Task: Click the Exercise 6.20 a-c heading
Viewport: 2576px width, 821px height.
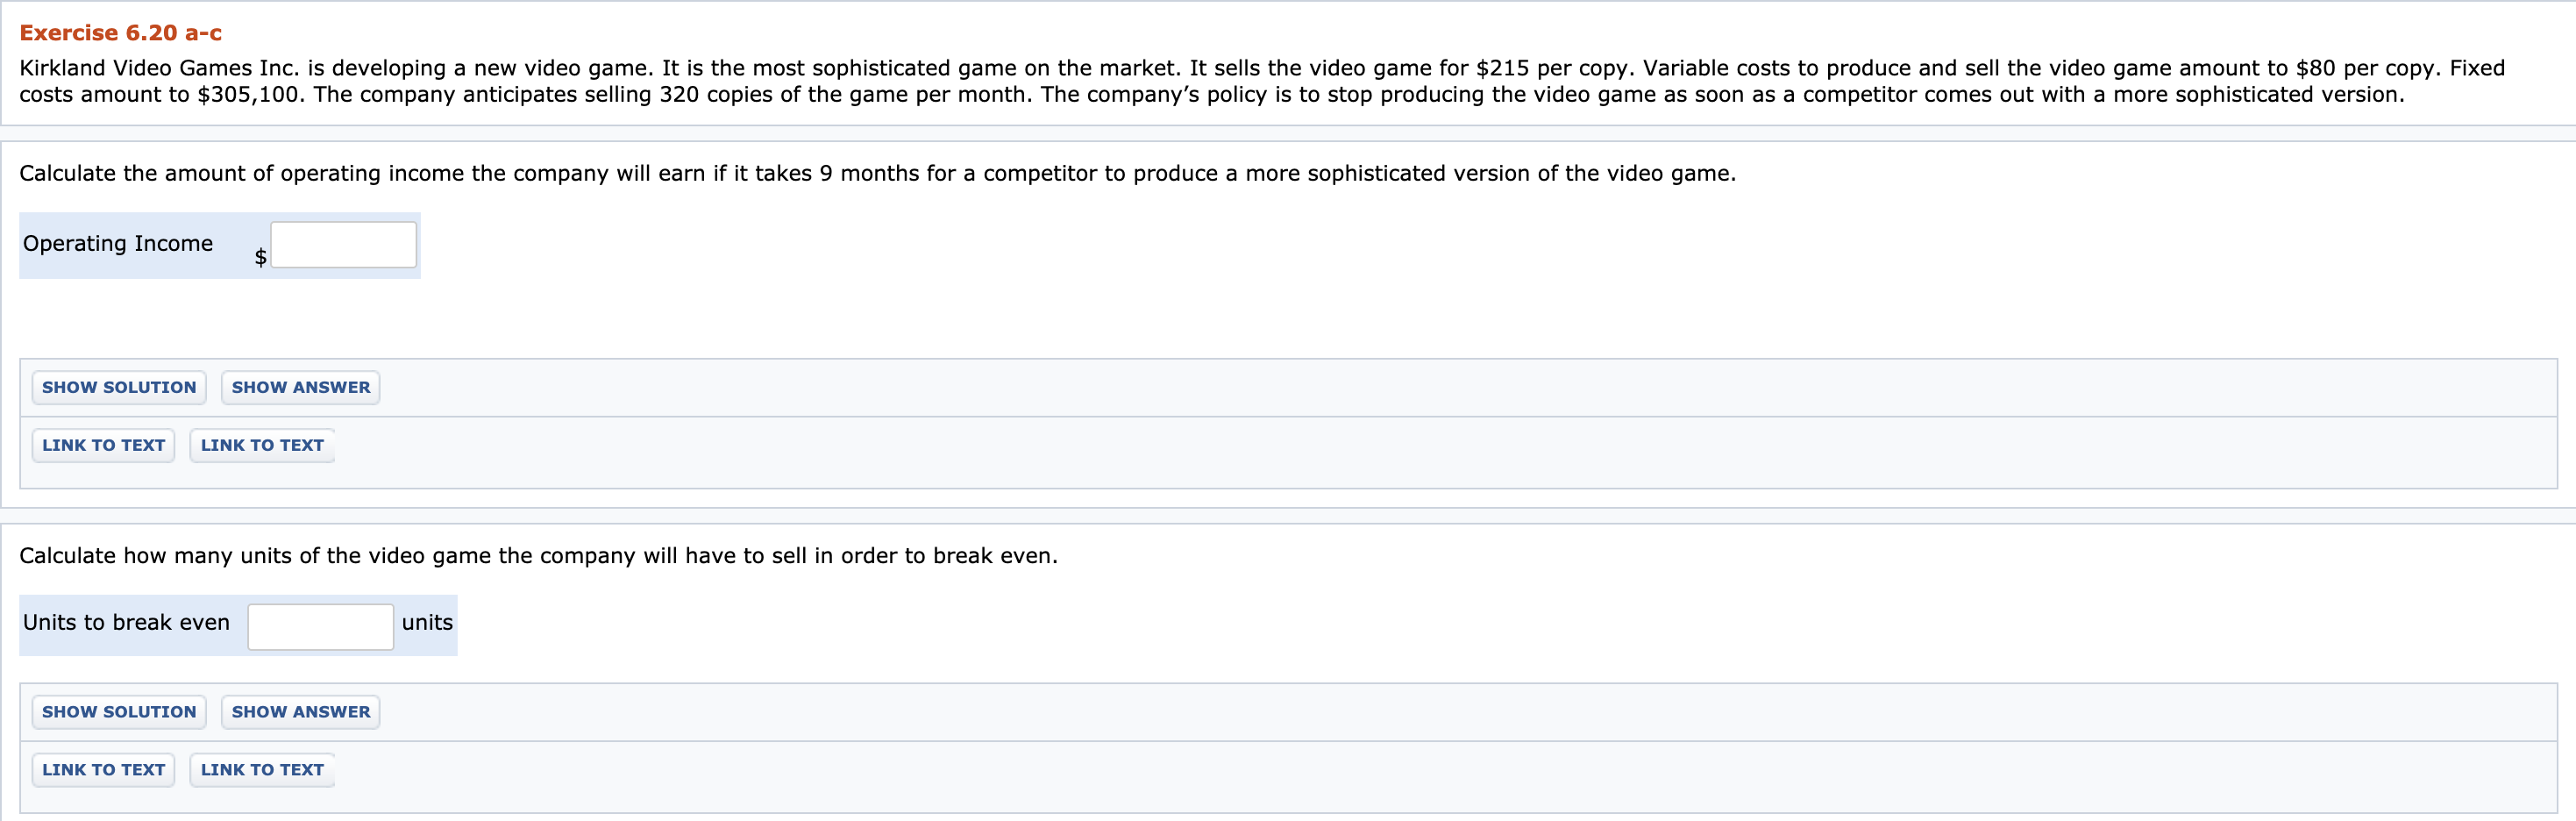Action: (122, 31)
